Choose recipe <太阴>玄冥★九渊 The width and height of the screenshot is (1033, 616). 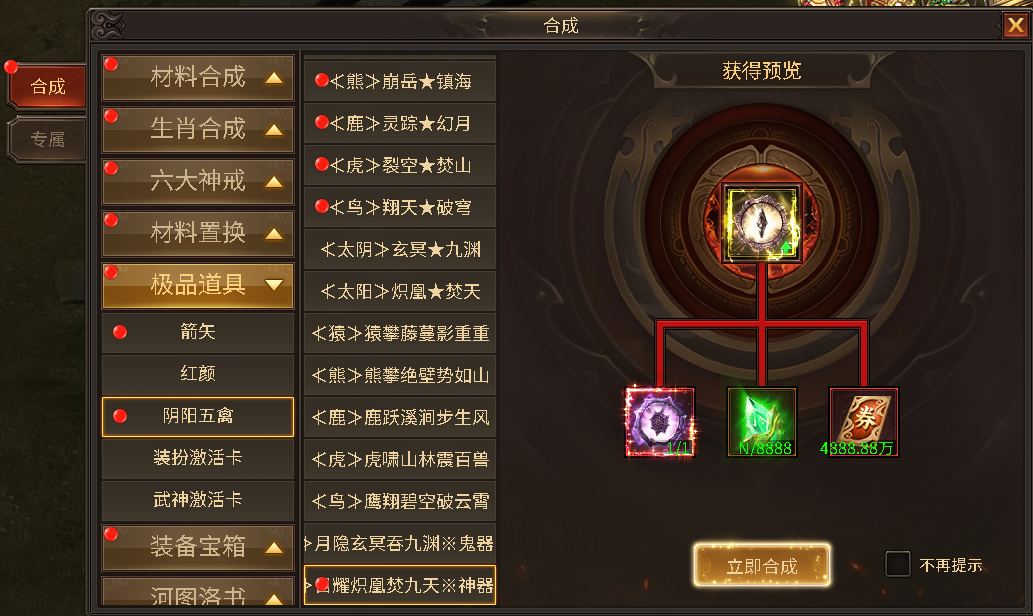click(x=400, y=249)
